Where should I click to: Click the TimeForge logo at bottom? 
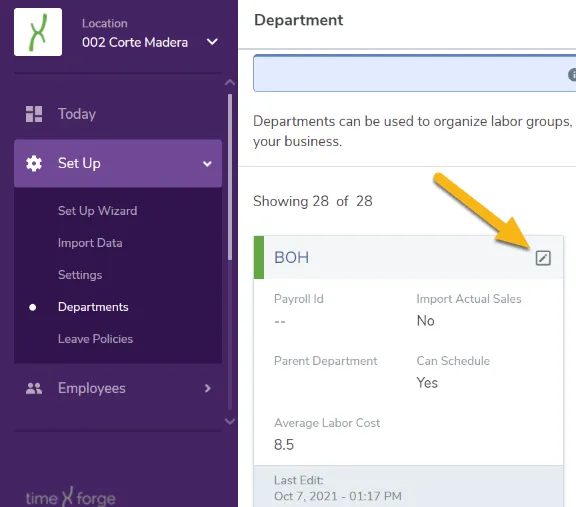(71, 497)
